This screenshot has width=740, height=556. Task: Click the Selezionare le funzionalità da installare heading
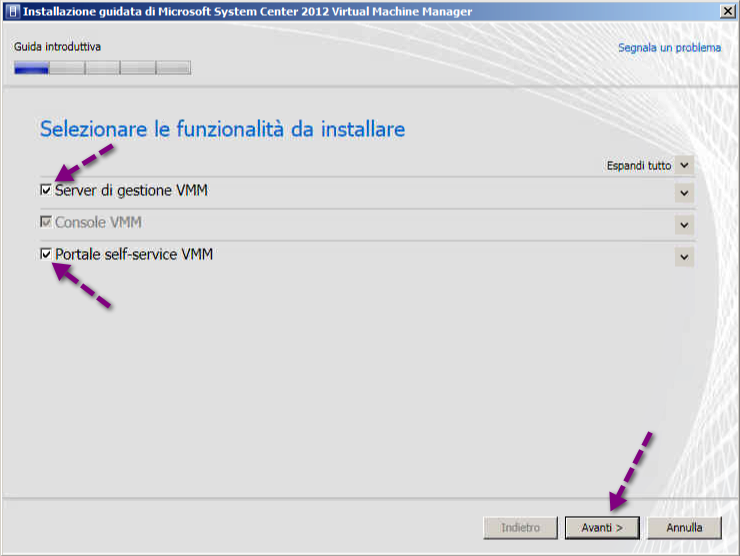tap(222, 129)
